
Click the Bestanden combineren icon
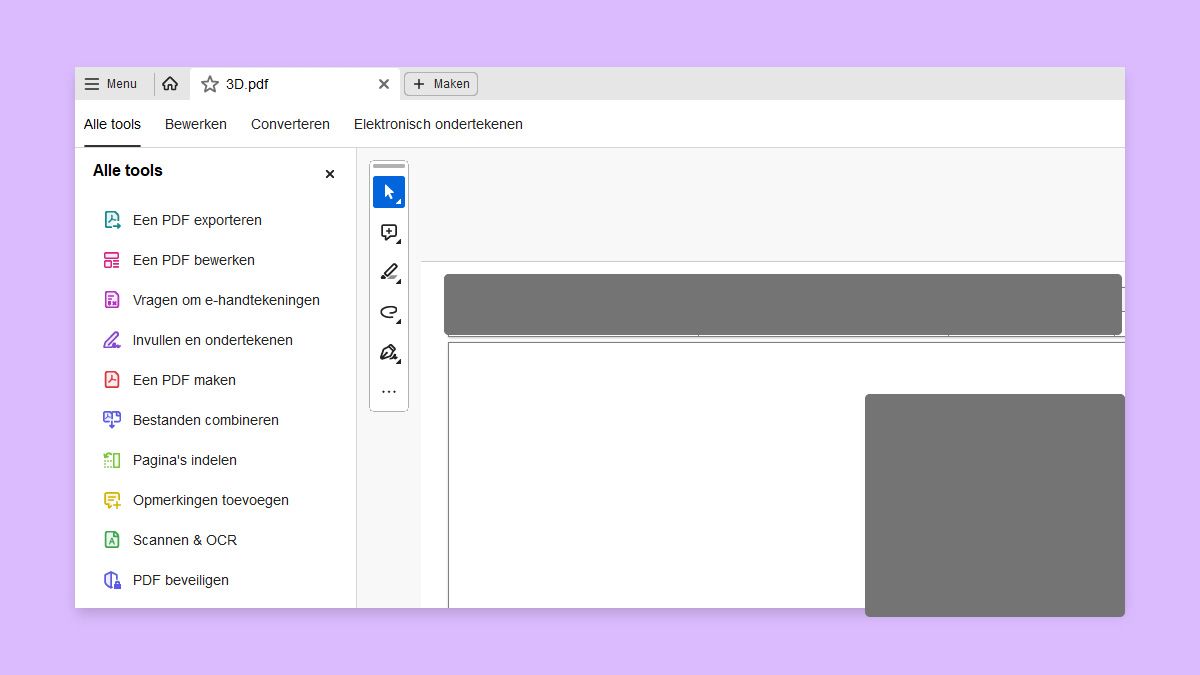(x=112, y=420)
